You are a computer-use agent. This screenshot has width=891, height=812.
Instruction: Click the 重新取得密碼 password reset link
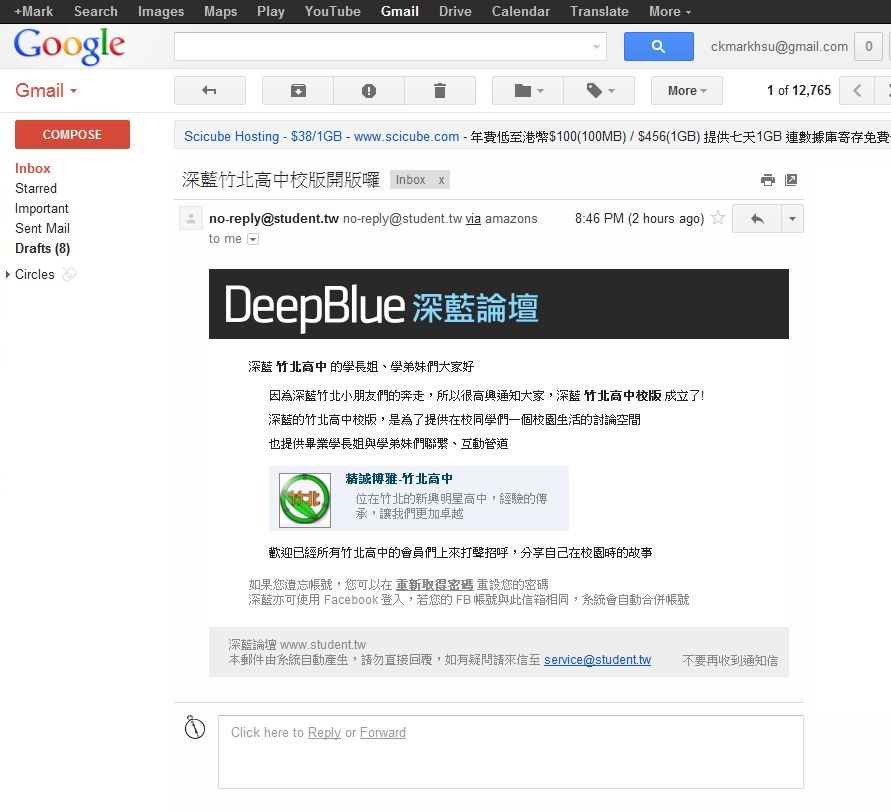pyautogui.click(x=435, y=585)
